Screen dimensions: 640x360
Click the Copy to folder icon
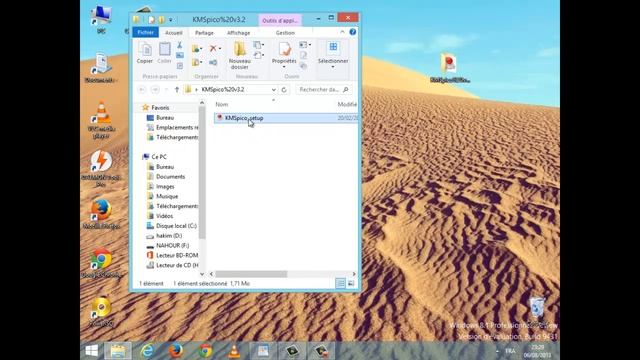(197, 62)
